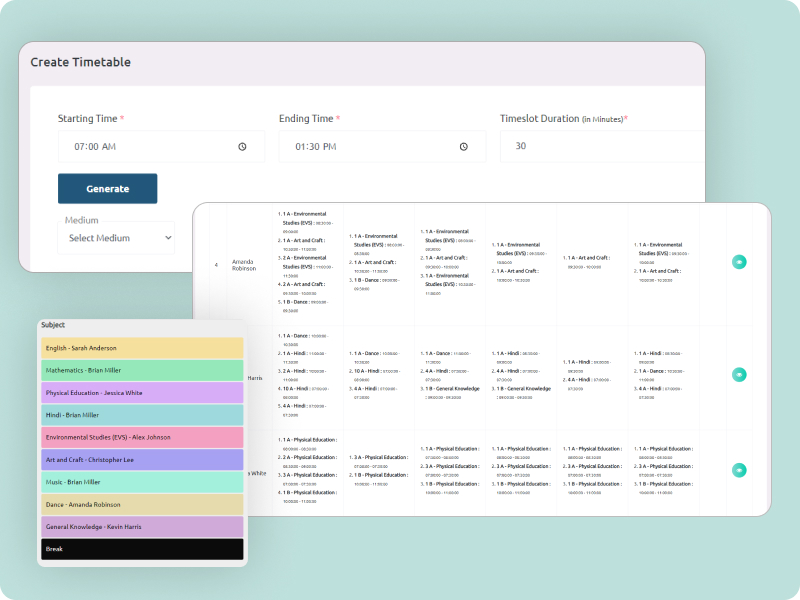Select the Environmental Studies (EVS) - Alex Johnson subject
This screenshot has height=600, width=800.
click(x=141, y=437)
